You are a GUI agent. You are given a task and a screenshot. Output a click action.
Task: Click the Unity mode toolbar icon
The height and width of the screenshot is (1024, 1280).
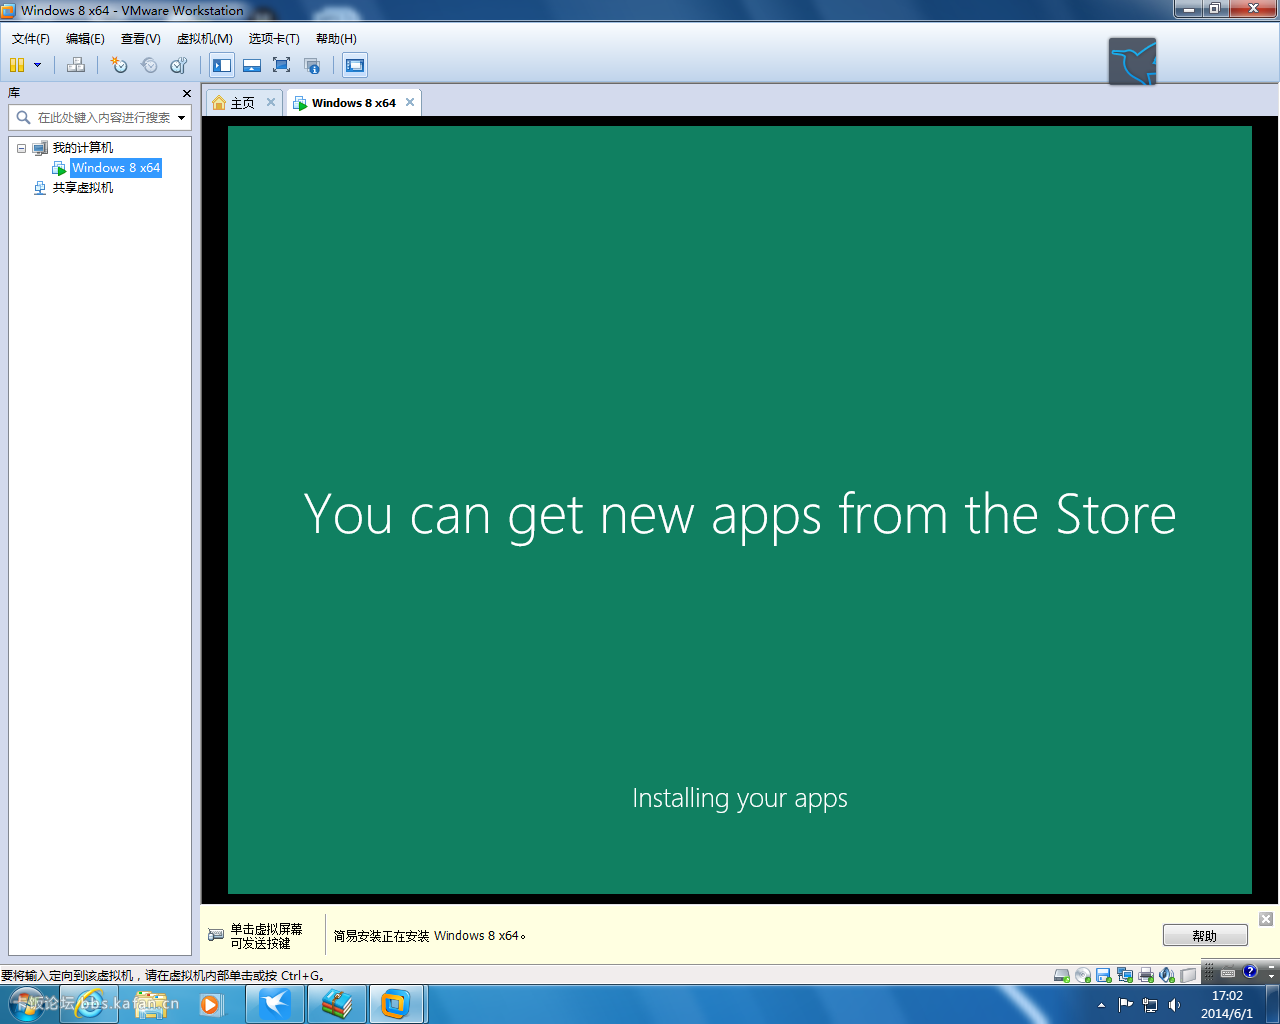312,65
